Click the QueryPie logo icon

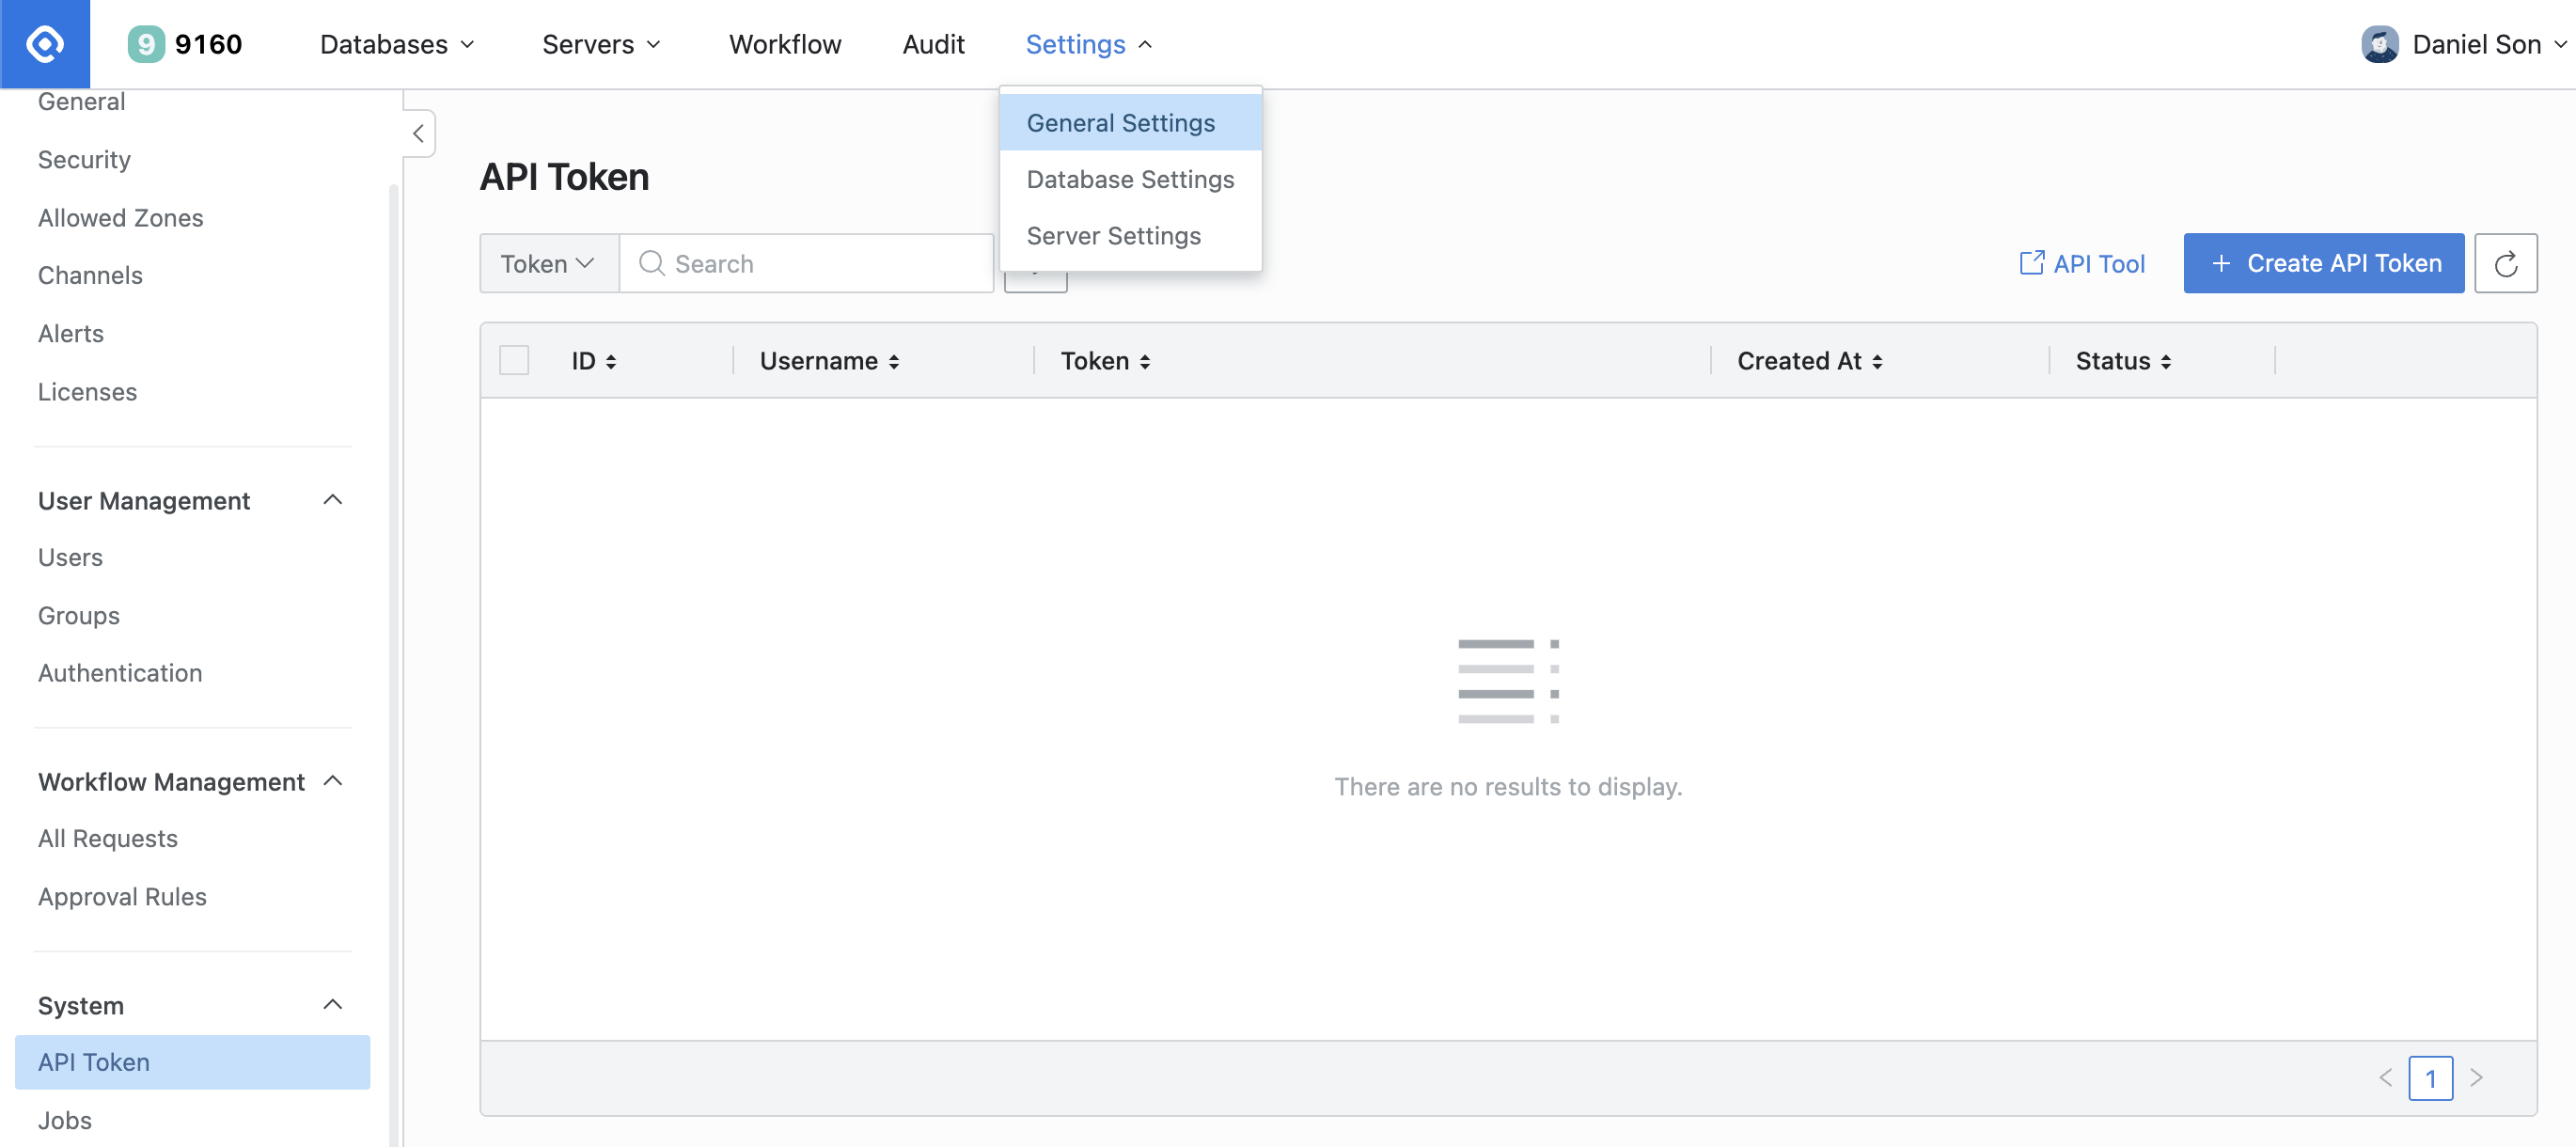click(44, 44)
